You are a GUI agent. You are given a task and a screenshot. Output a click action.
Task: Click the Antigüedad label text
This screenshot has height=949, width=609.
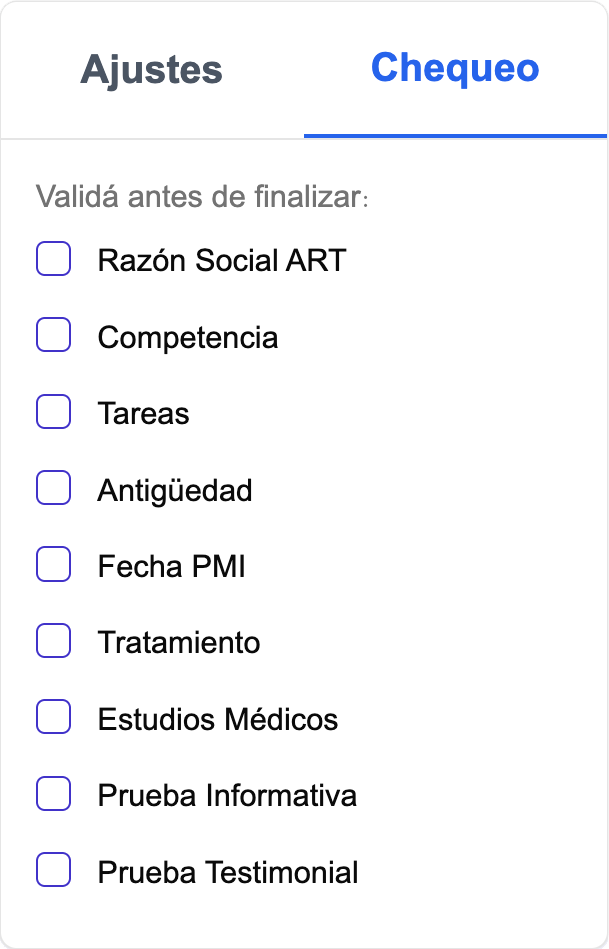click(172, 489)
